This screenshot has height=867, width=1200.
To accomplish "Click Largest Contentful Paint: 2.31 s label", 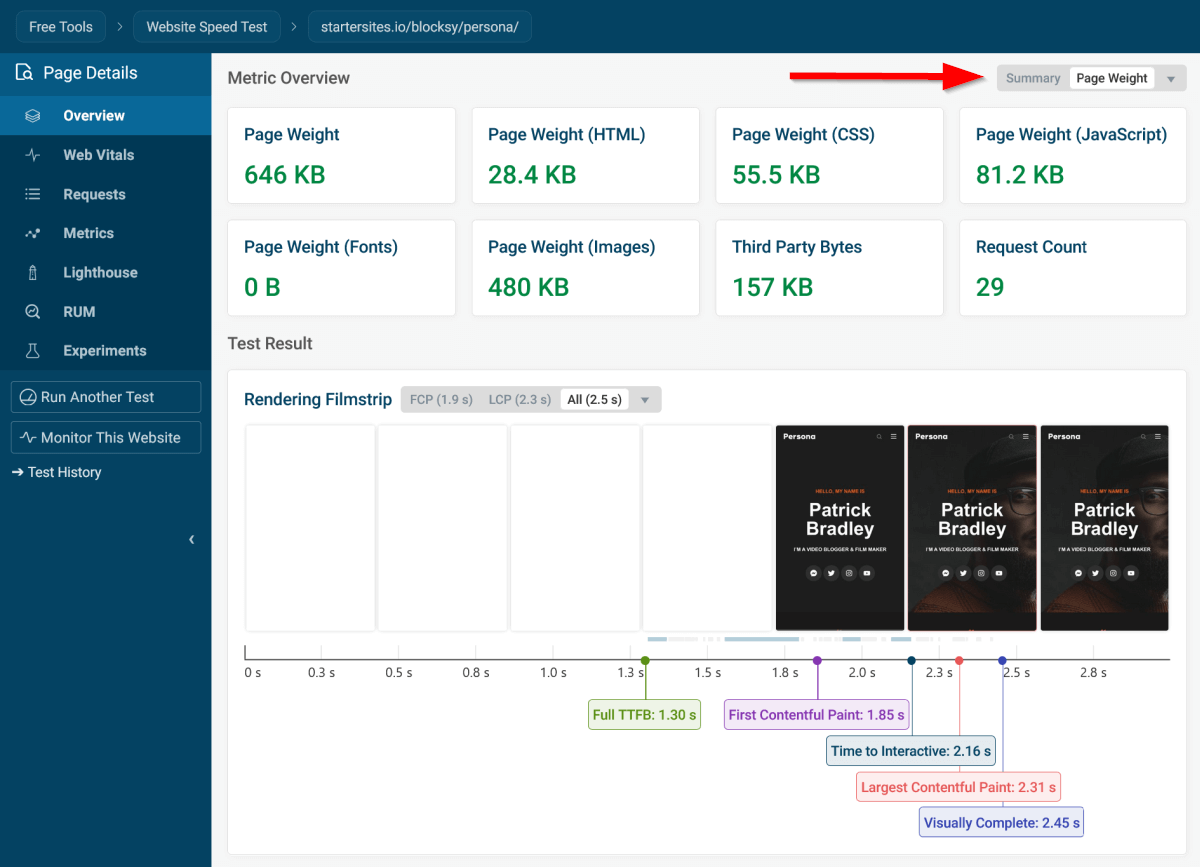I will [958, 787].
